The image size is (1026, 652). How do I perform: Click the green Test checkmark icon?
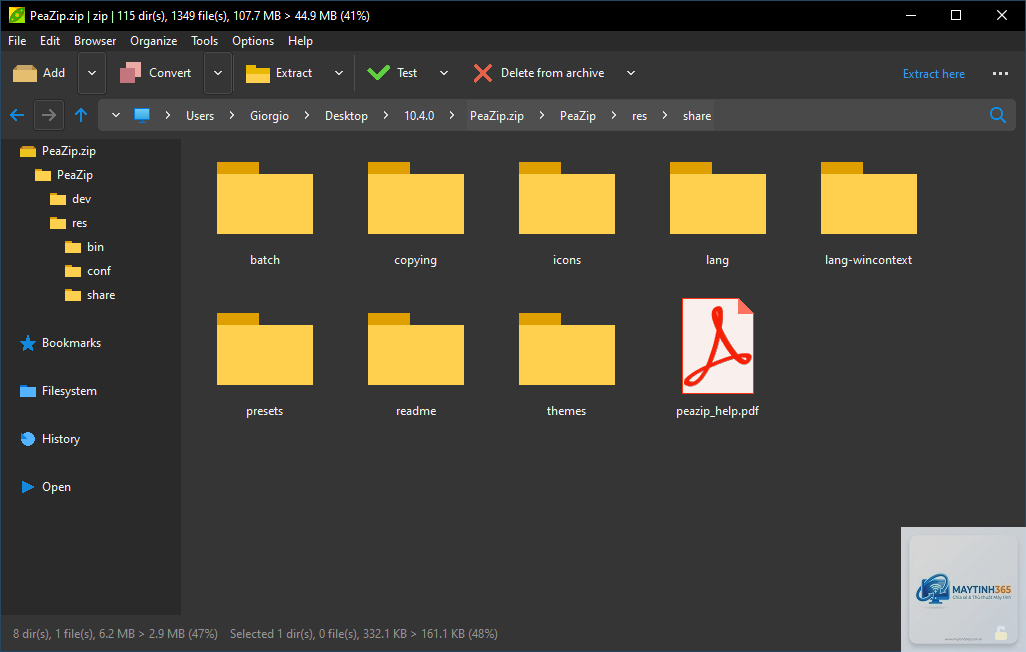(x=378, y=73)
